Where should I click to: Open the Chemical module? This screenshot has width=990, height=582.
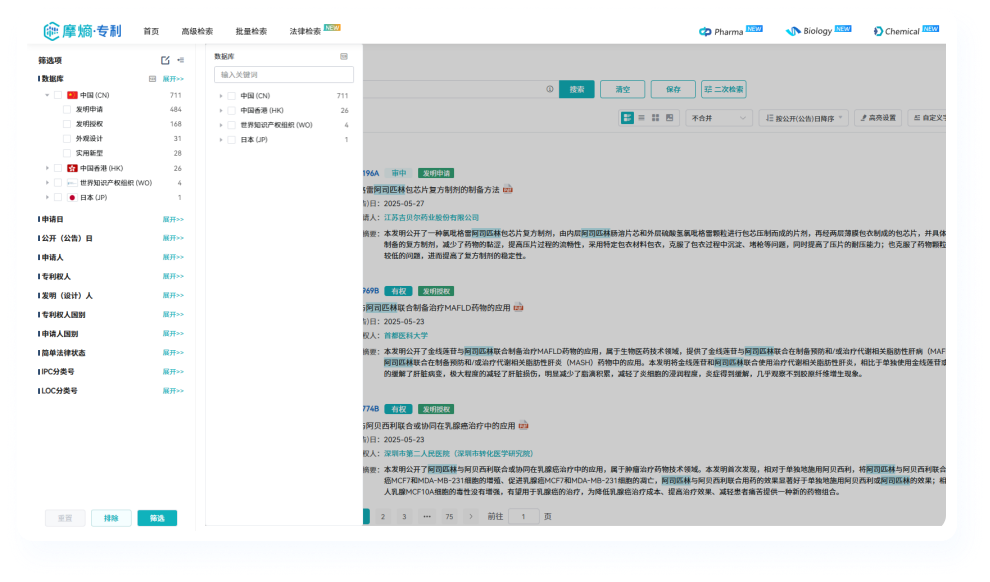click(x=905, y=31)
